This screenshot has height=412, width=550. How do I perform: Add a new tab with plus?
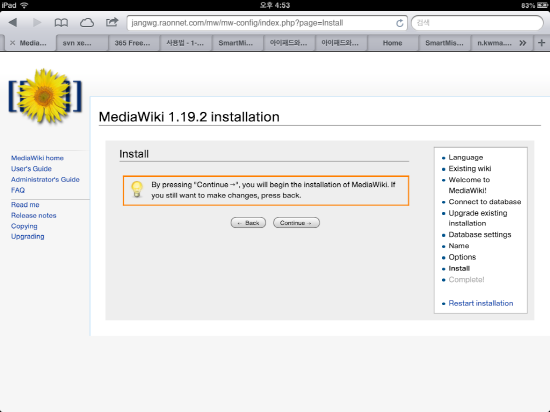[541, 43]
